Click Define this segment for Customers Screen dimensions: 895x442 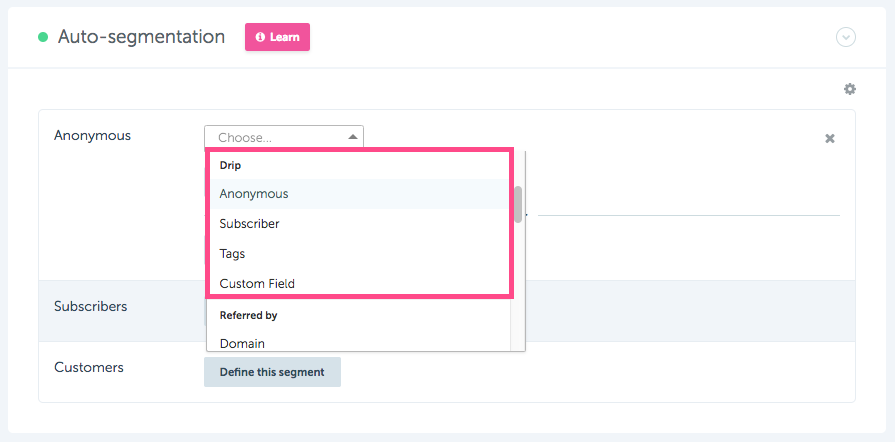tap(272, 372)
